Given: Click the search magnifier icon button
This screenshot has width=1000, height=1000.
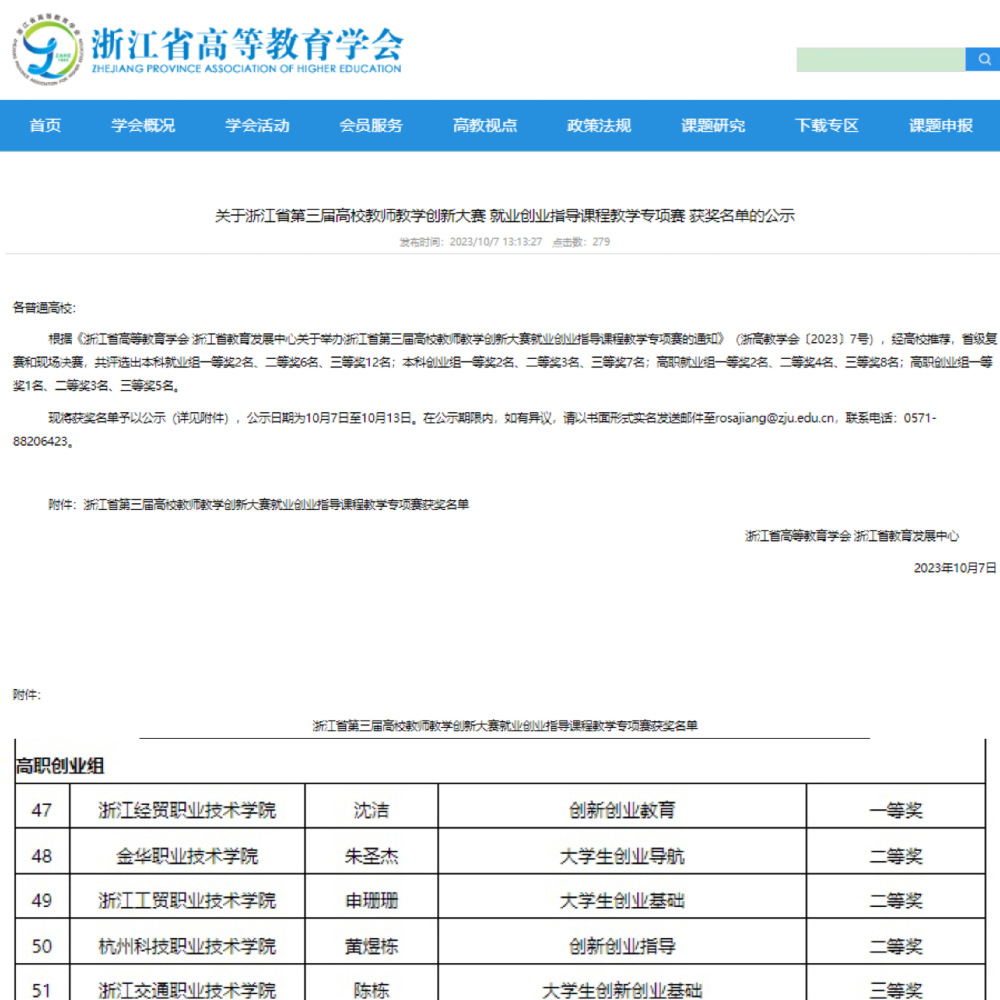Looking at the screenshot, I should coord(983,59).
